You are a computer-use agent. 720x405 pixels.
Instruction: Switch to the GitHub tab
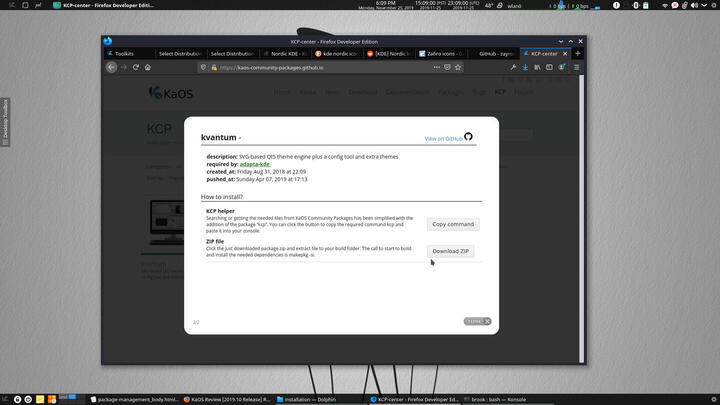pos(494,54)
